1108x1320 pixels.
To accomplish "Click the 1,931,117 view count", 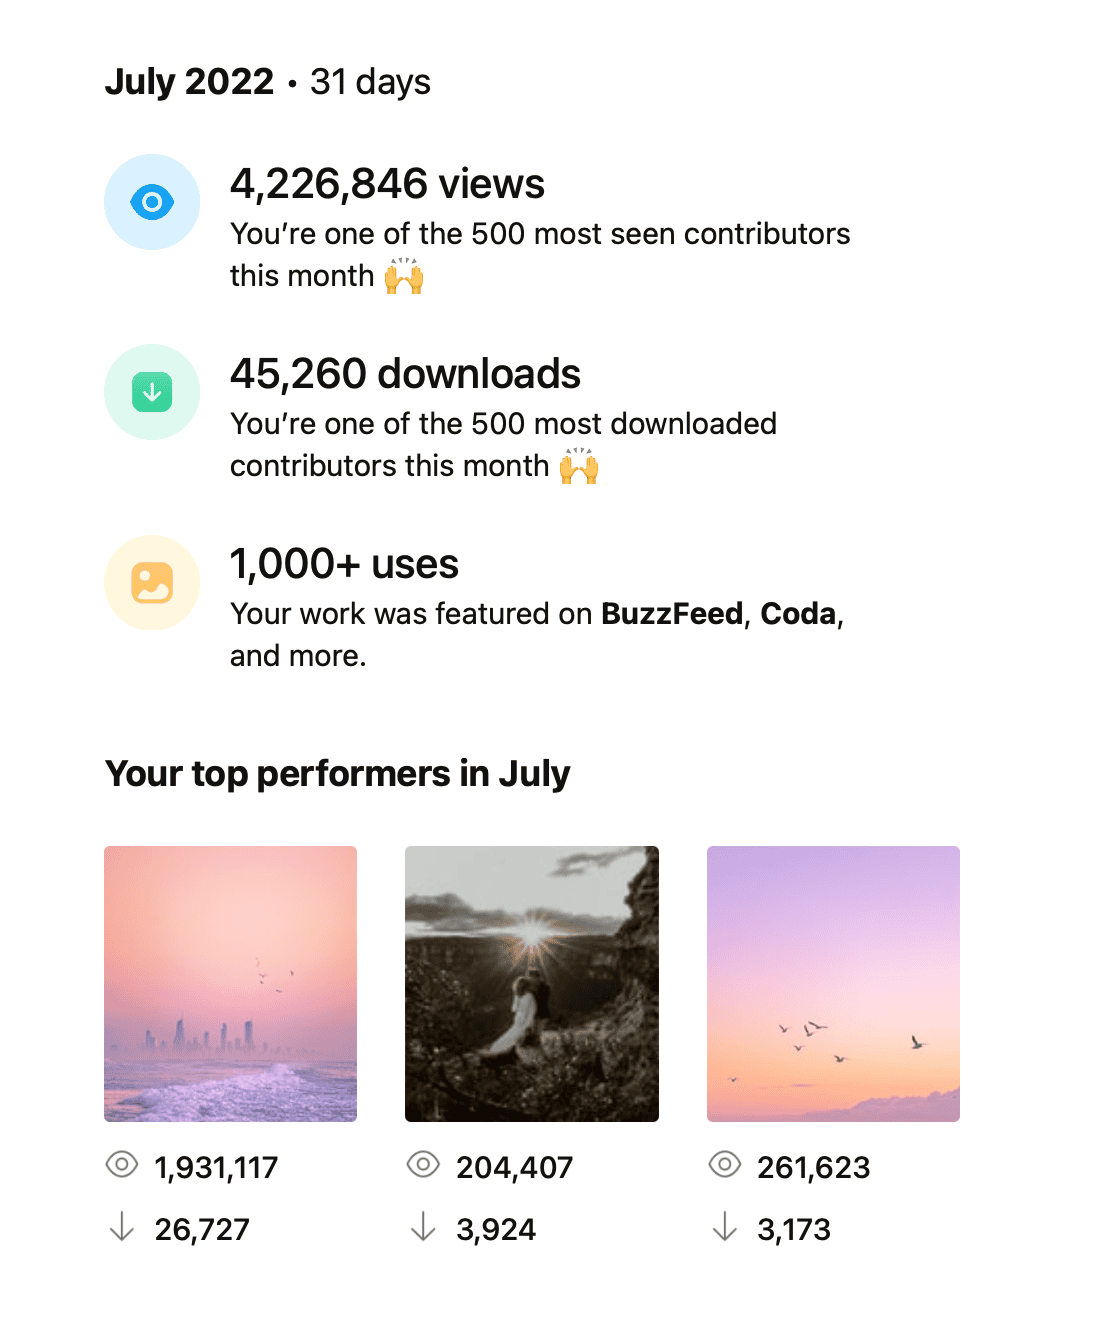I will click(x=216, y=1167).
